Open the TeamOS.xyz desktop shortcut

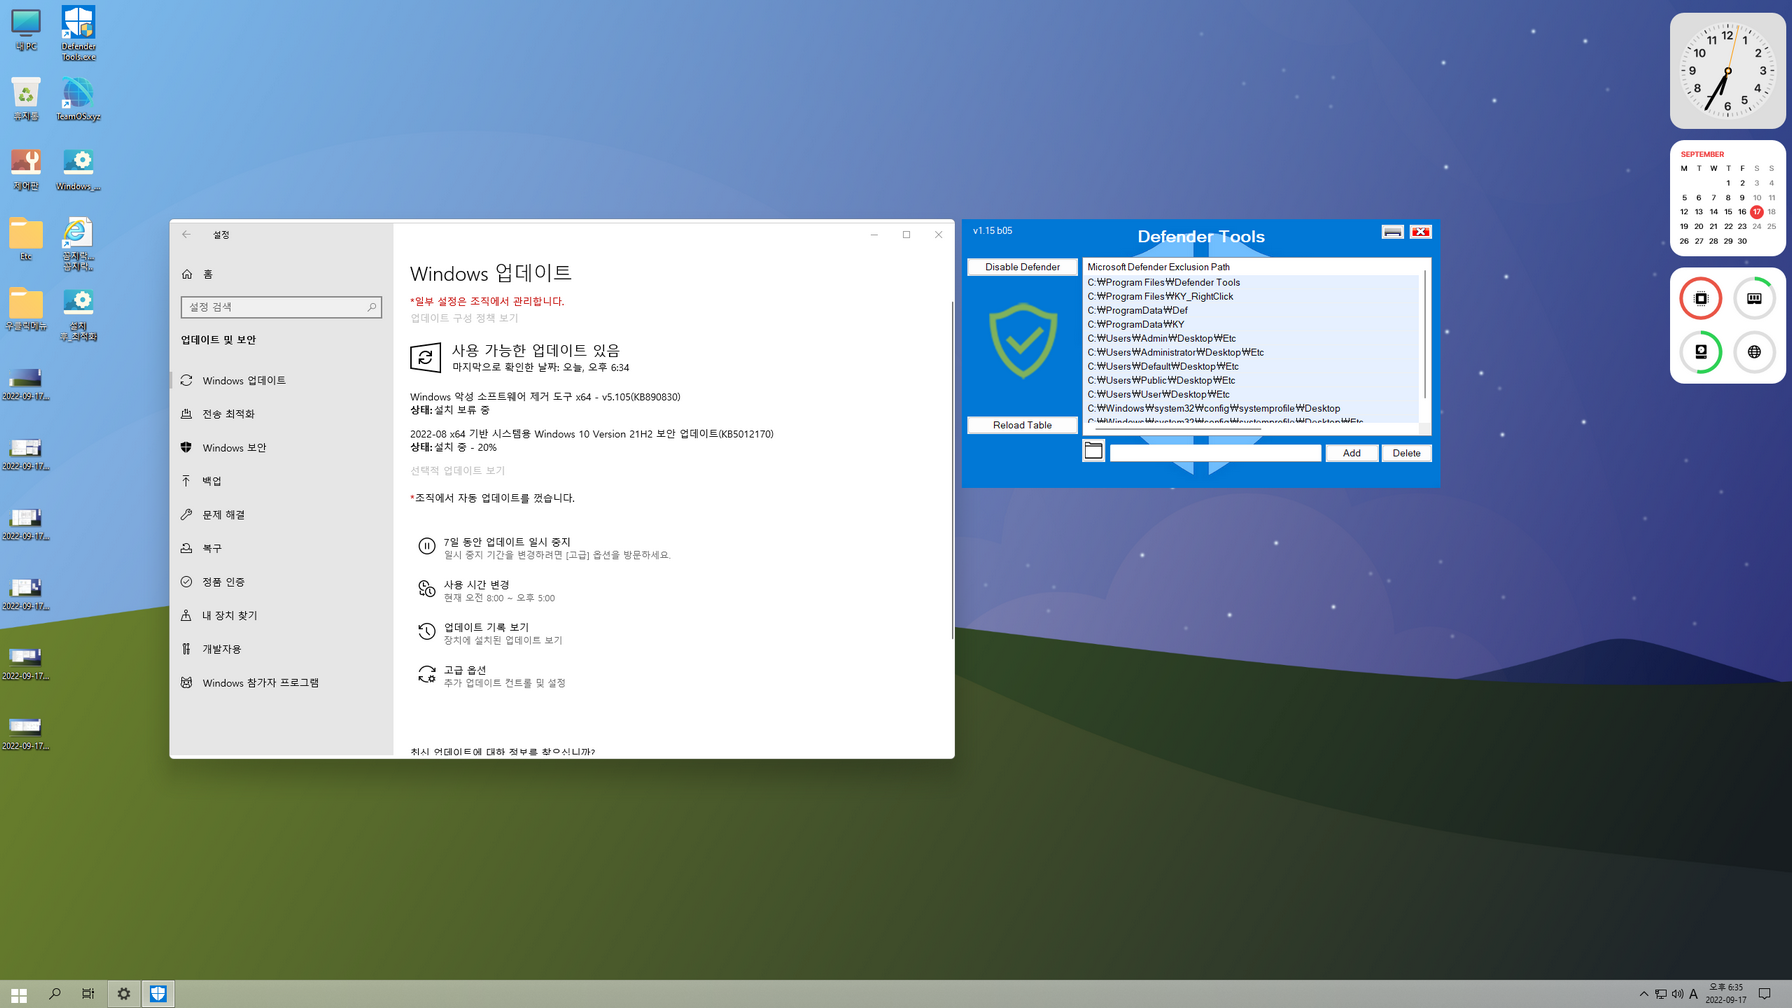[78, 100]
